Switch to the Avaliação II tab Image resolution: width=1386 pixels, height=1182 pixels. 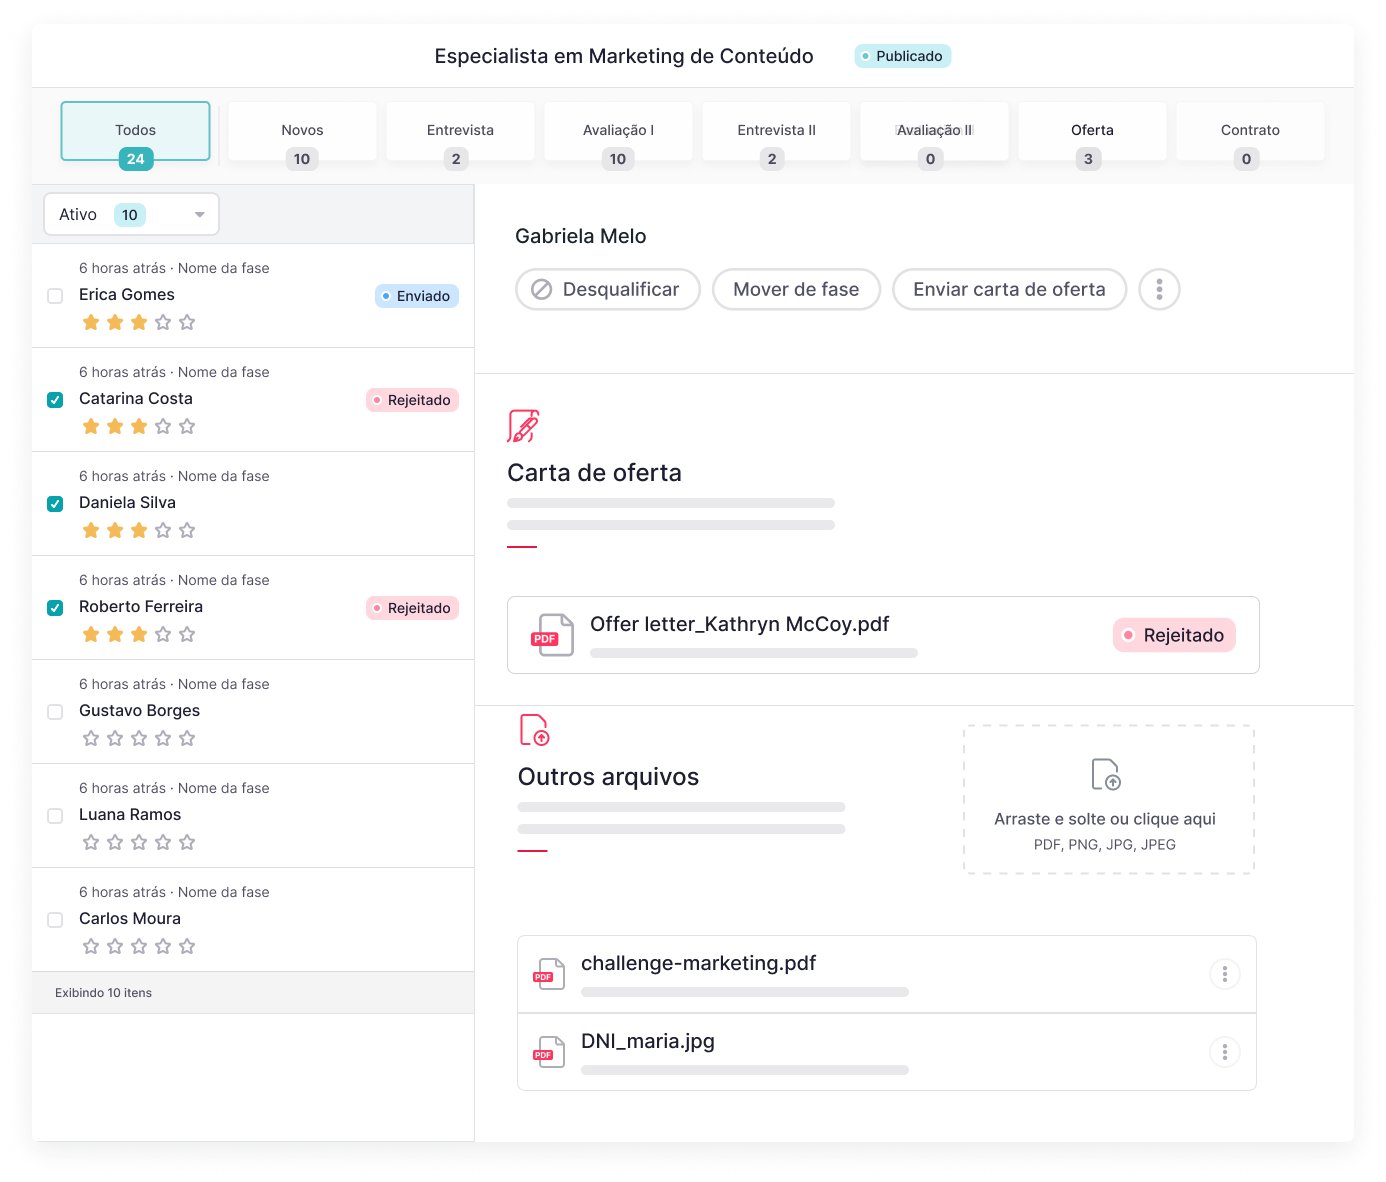pyautogui.click(x=934, y=131)
